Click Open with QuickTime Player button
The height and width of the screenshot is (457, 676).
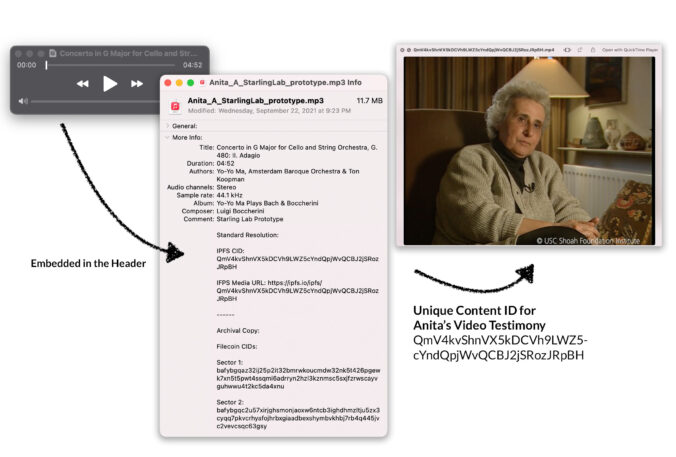[629, 48]
